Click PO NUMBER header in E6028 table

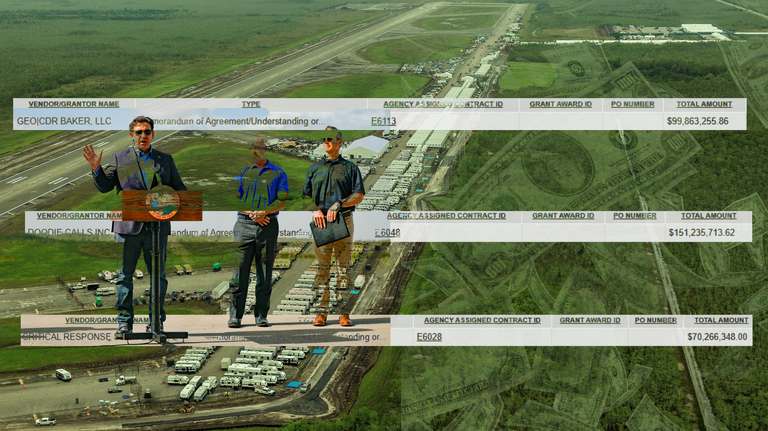click(655, 320)
